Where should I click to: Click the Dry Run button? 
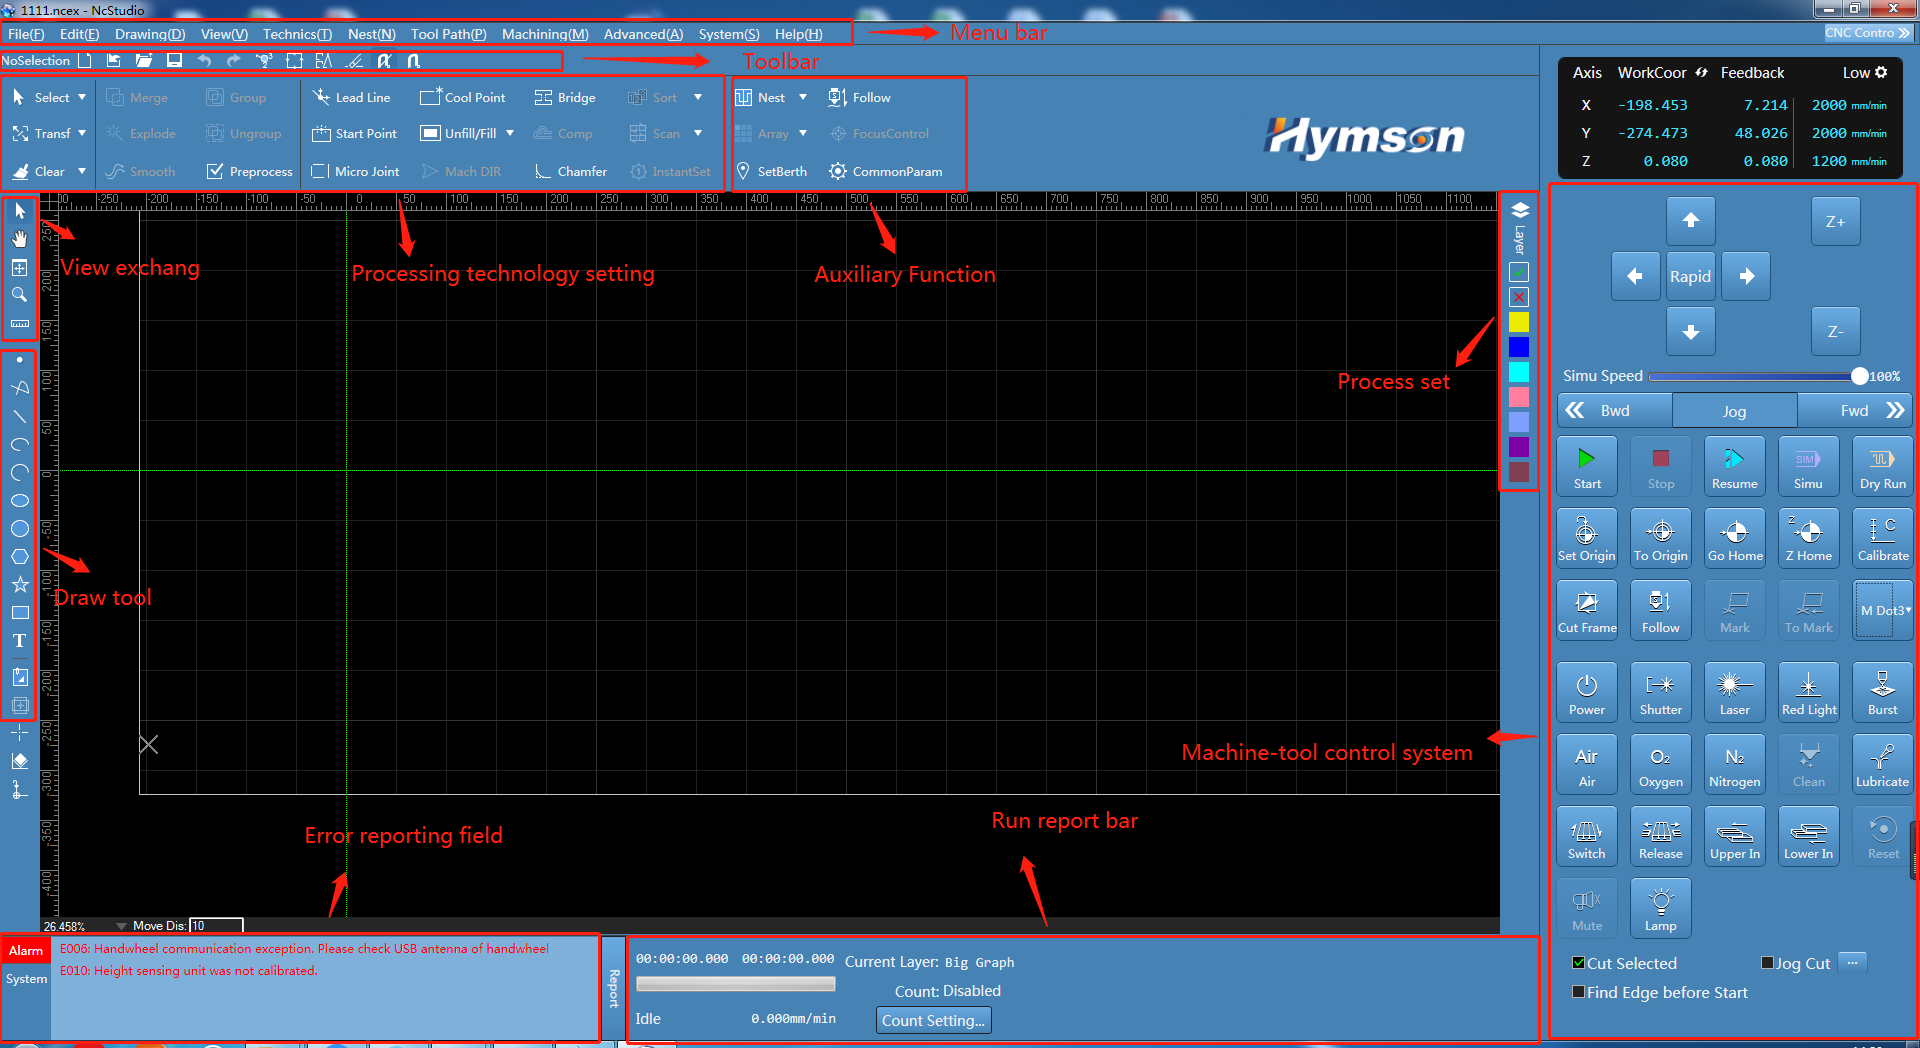coord(1882,467)
